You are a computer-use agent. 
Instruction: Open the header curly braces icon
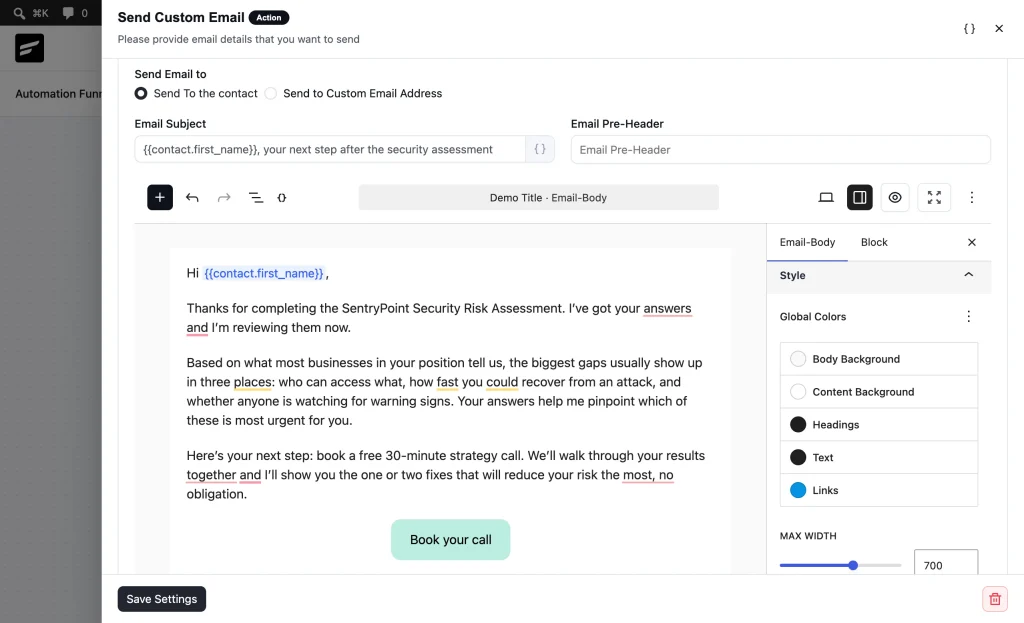point(969,29)
